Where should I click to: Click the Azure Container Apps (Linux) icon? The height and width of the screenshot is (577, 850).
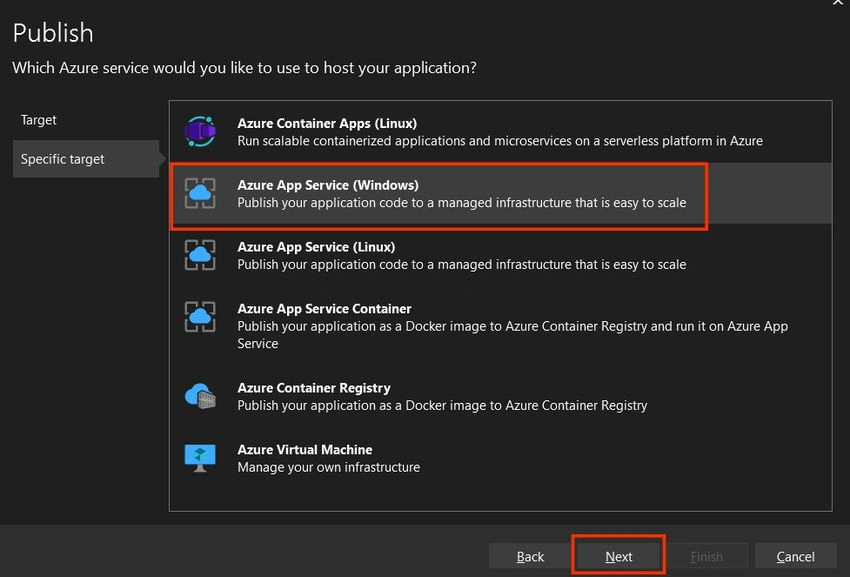click(x=200, y=131)
